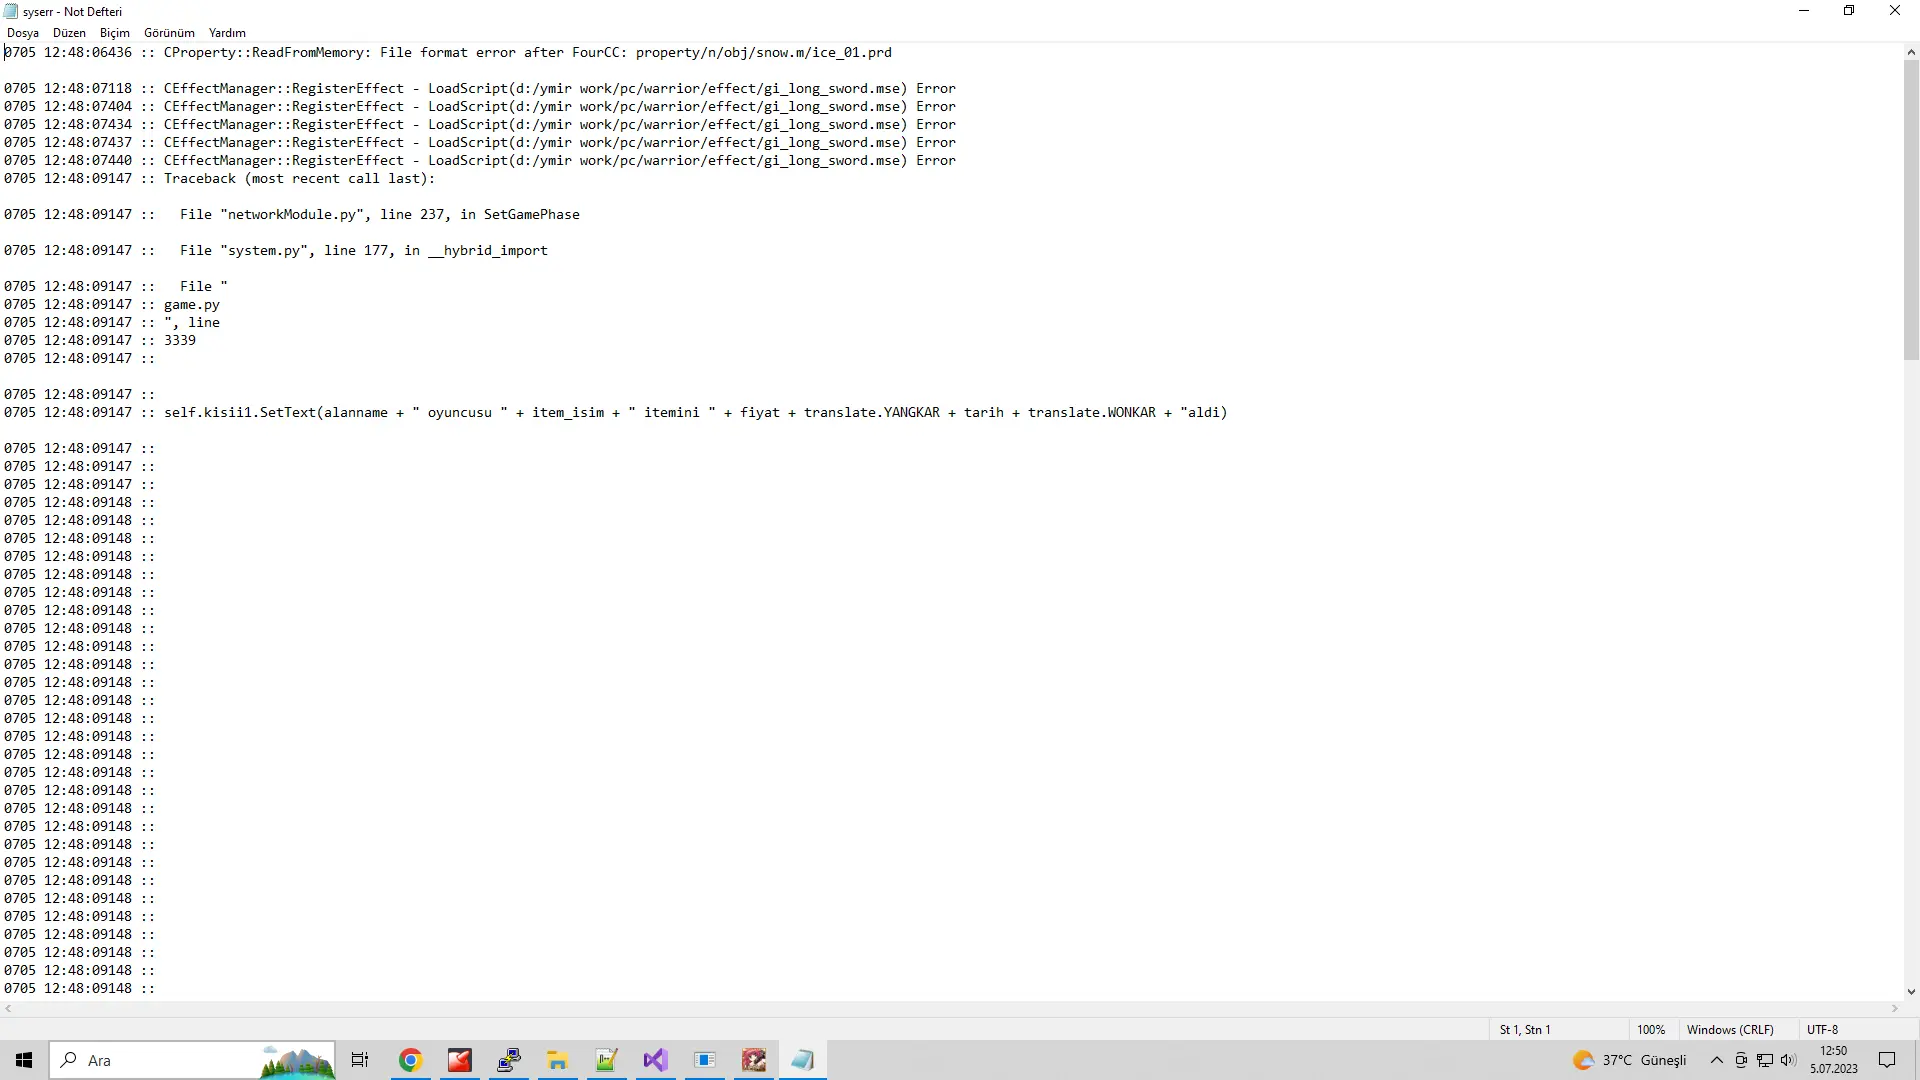1920x1080 pixels.
Task: Open the Windows Start menu
Action: pyautogui.click(x=24, y=1060)
